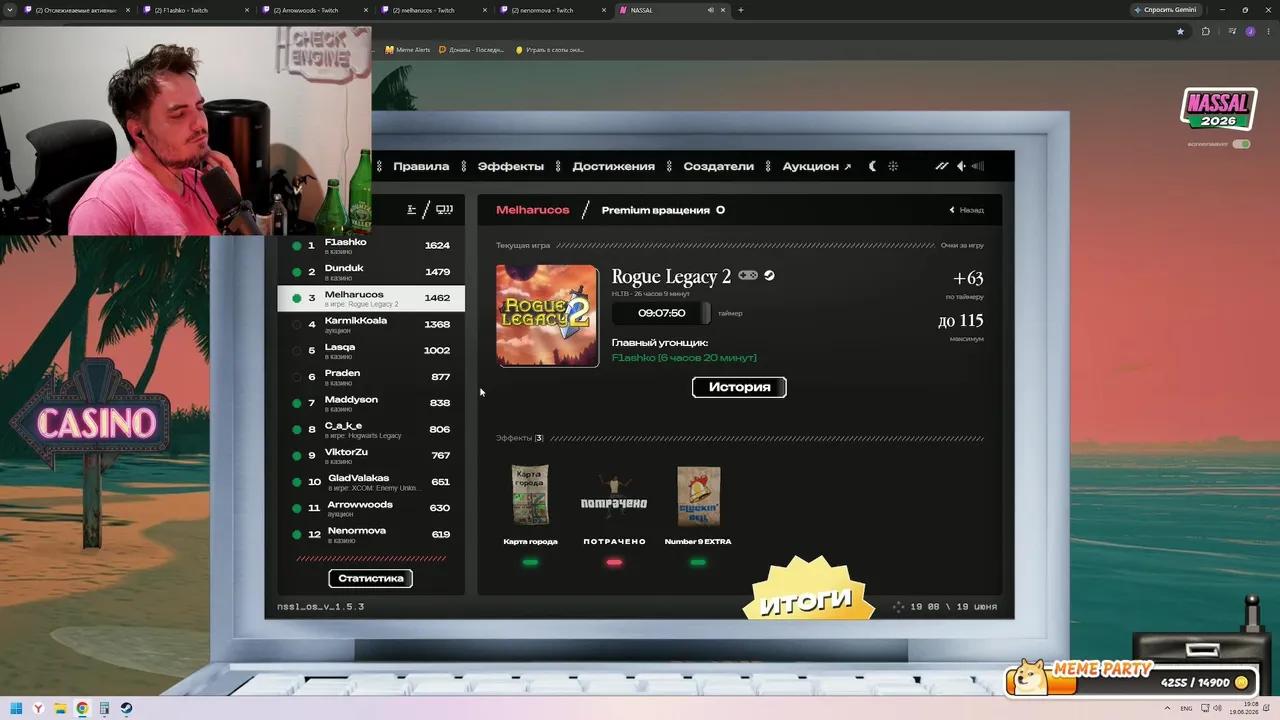The width and height of the screenshot is (1280, 720).
Task: Open Chrome from taskbar
Action: tap(82, 708)
